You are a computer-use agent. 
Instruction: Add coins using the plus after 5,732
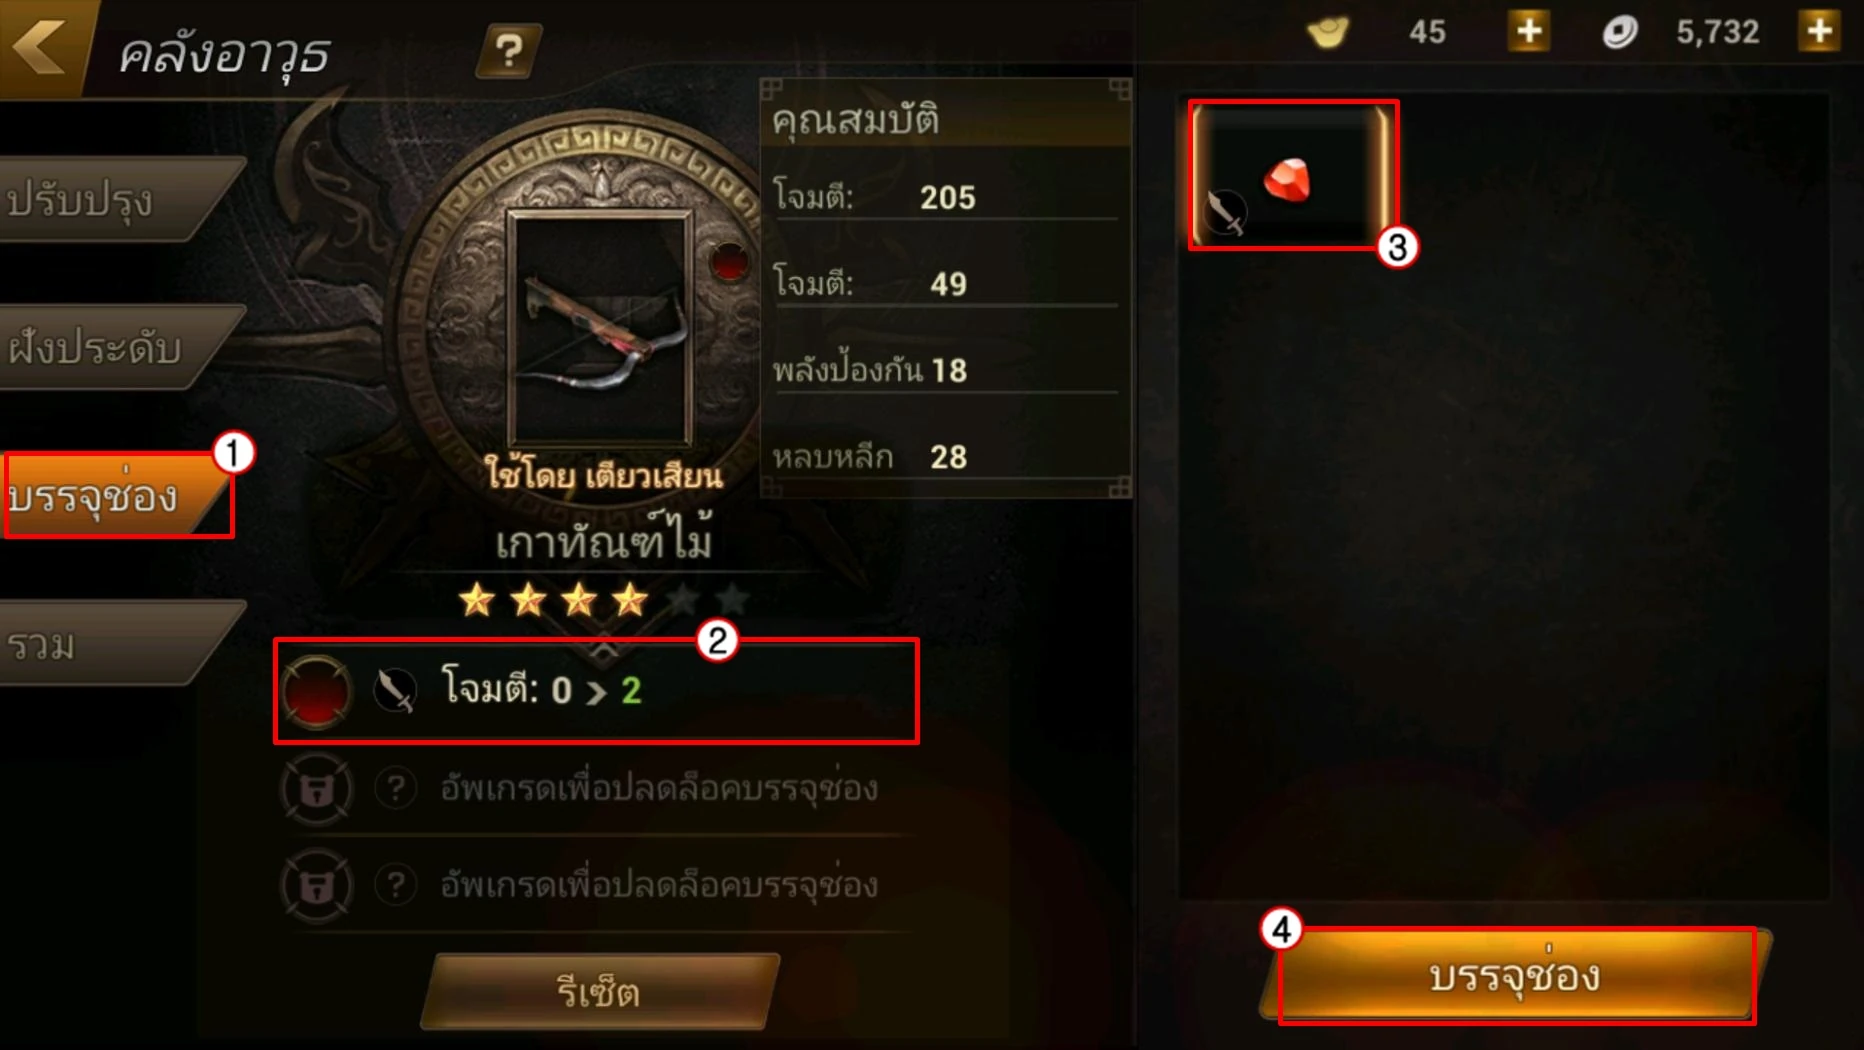coord(1820,31)
